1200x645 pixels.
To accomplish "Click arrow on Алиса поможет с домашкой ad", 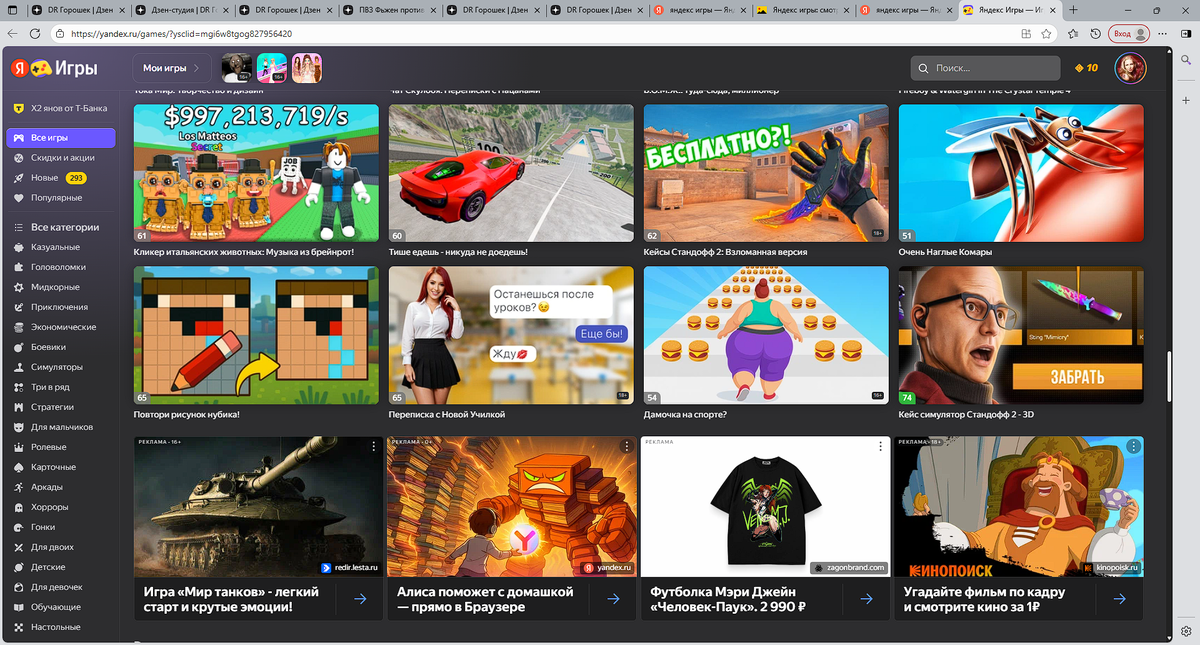I will (614, 599).
